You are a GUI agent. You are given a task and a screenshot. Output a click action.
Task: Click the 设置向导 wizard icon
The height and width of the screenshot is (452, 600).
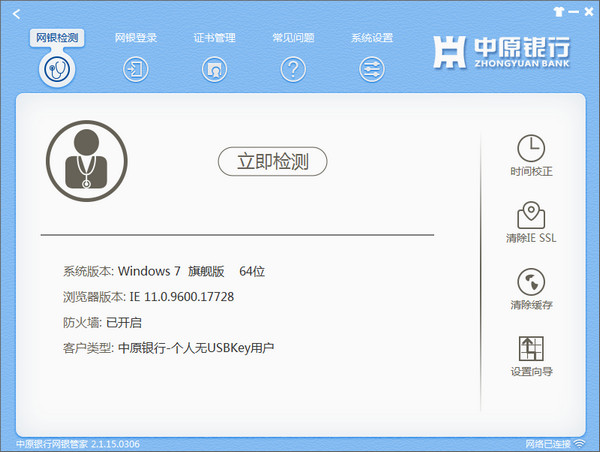531,349
